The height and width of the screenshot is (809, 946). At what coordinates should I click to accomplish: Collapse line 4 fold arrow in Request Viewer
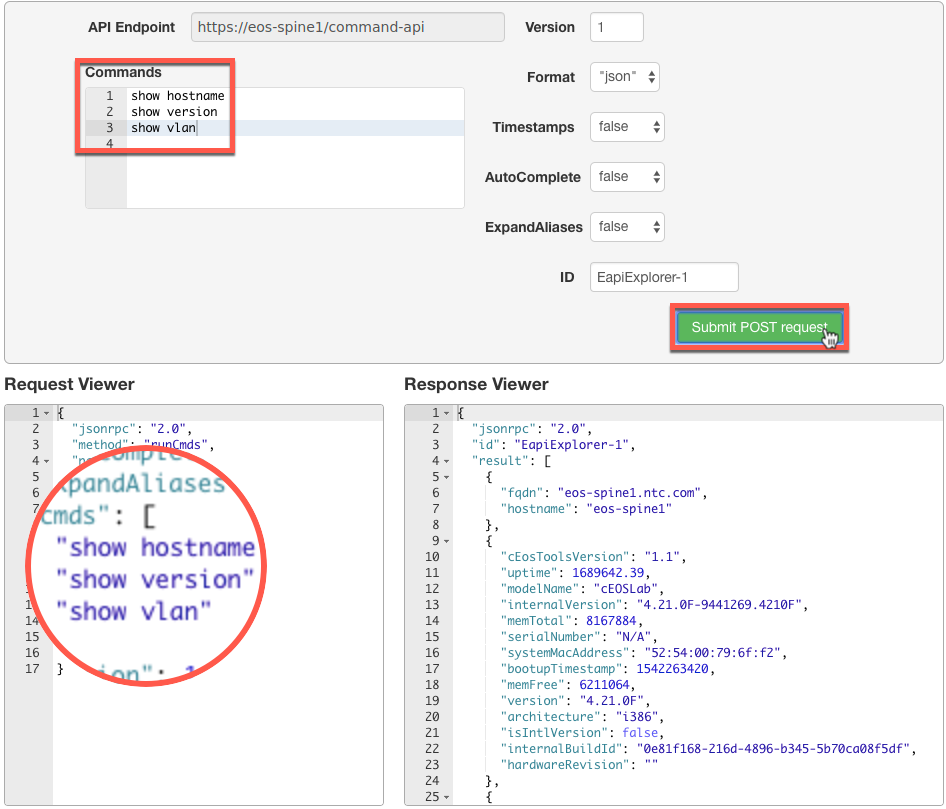pyautogui.click(x=46, y=461)
